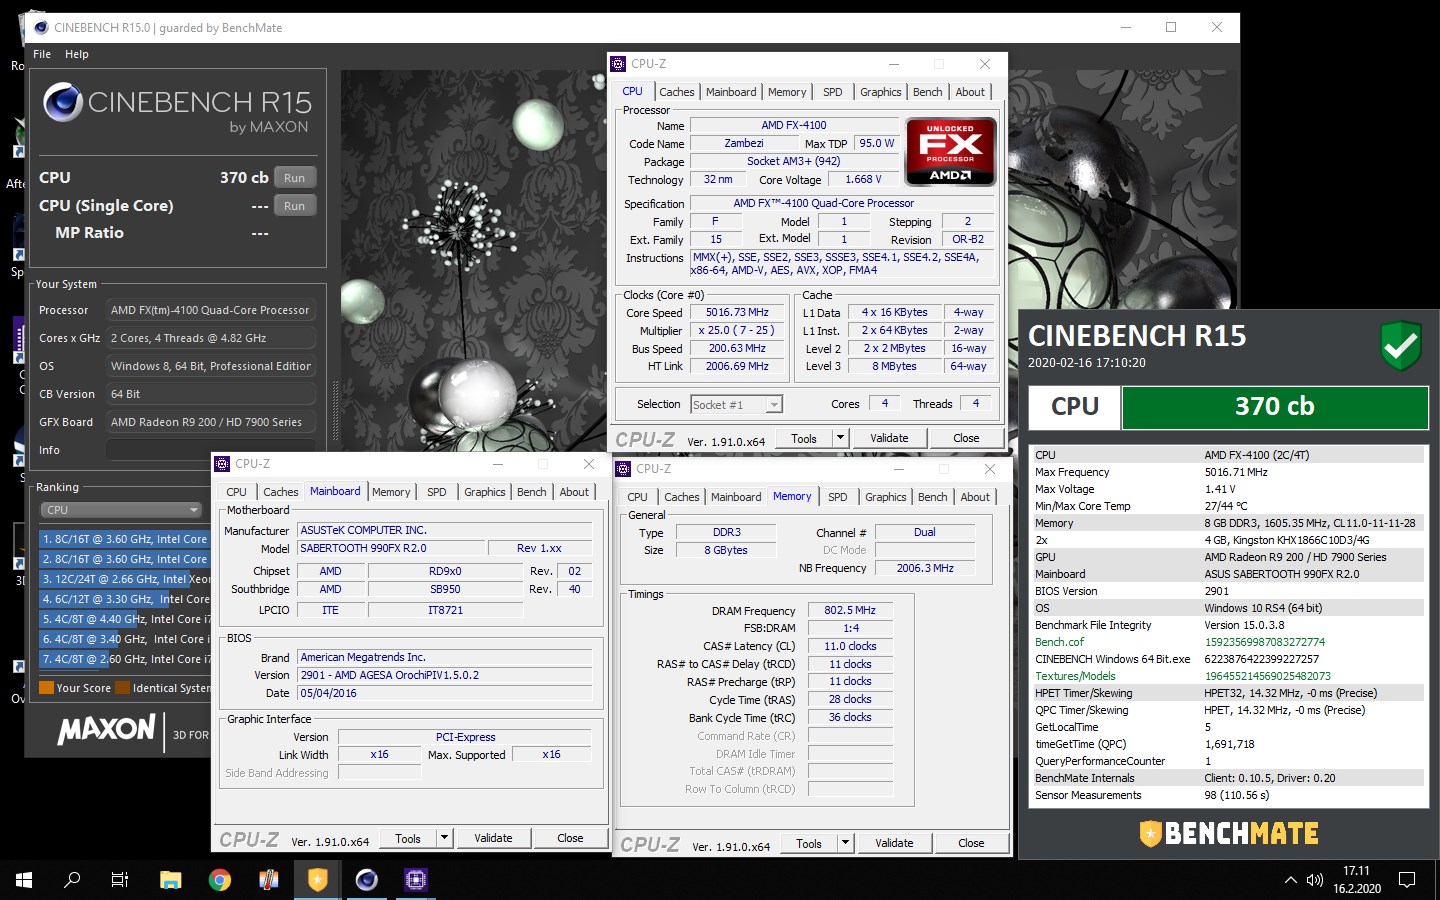Viewport: 1440px width, 900px height.
Task: Click the Bench.cof entry in BenchMate
Action: pyautogui.click(x=1059, y=642)
